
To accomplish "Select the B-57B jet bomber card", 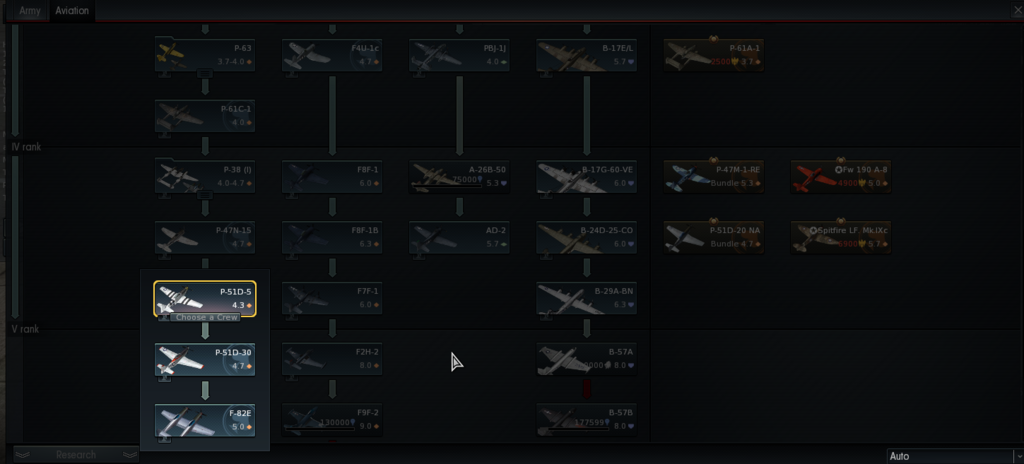I will pos(586,420).
